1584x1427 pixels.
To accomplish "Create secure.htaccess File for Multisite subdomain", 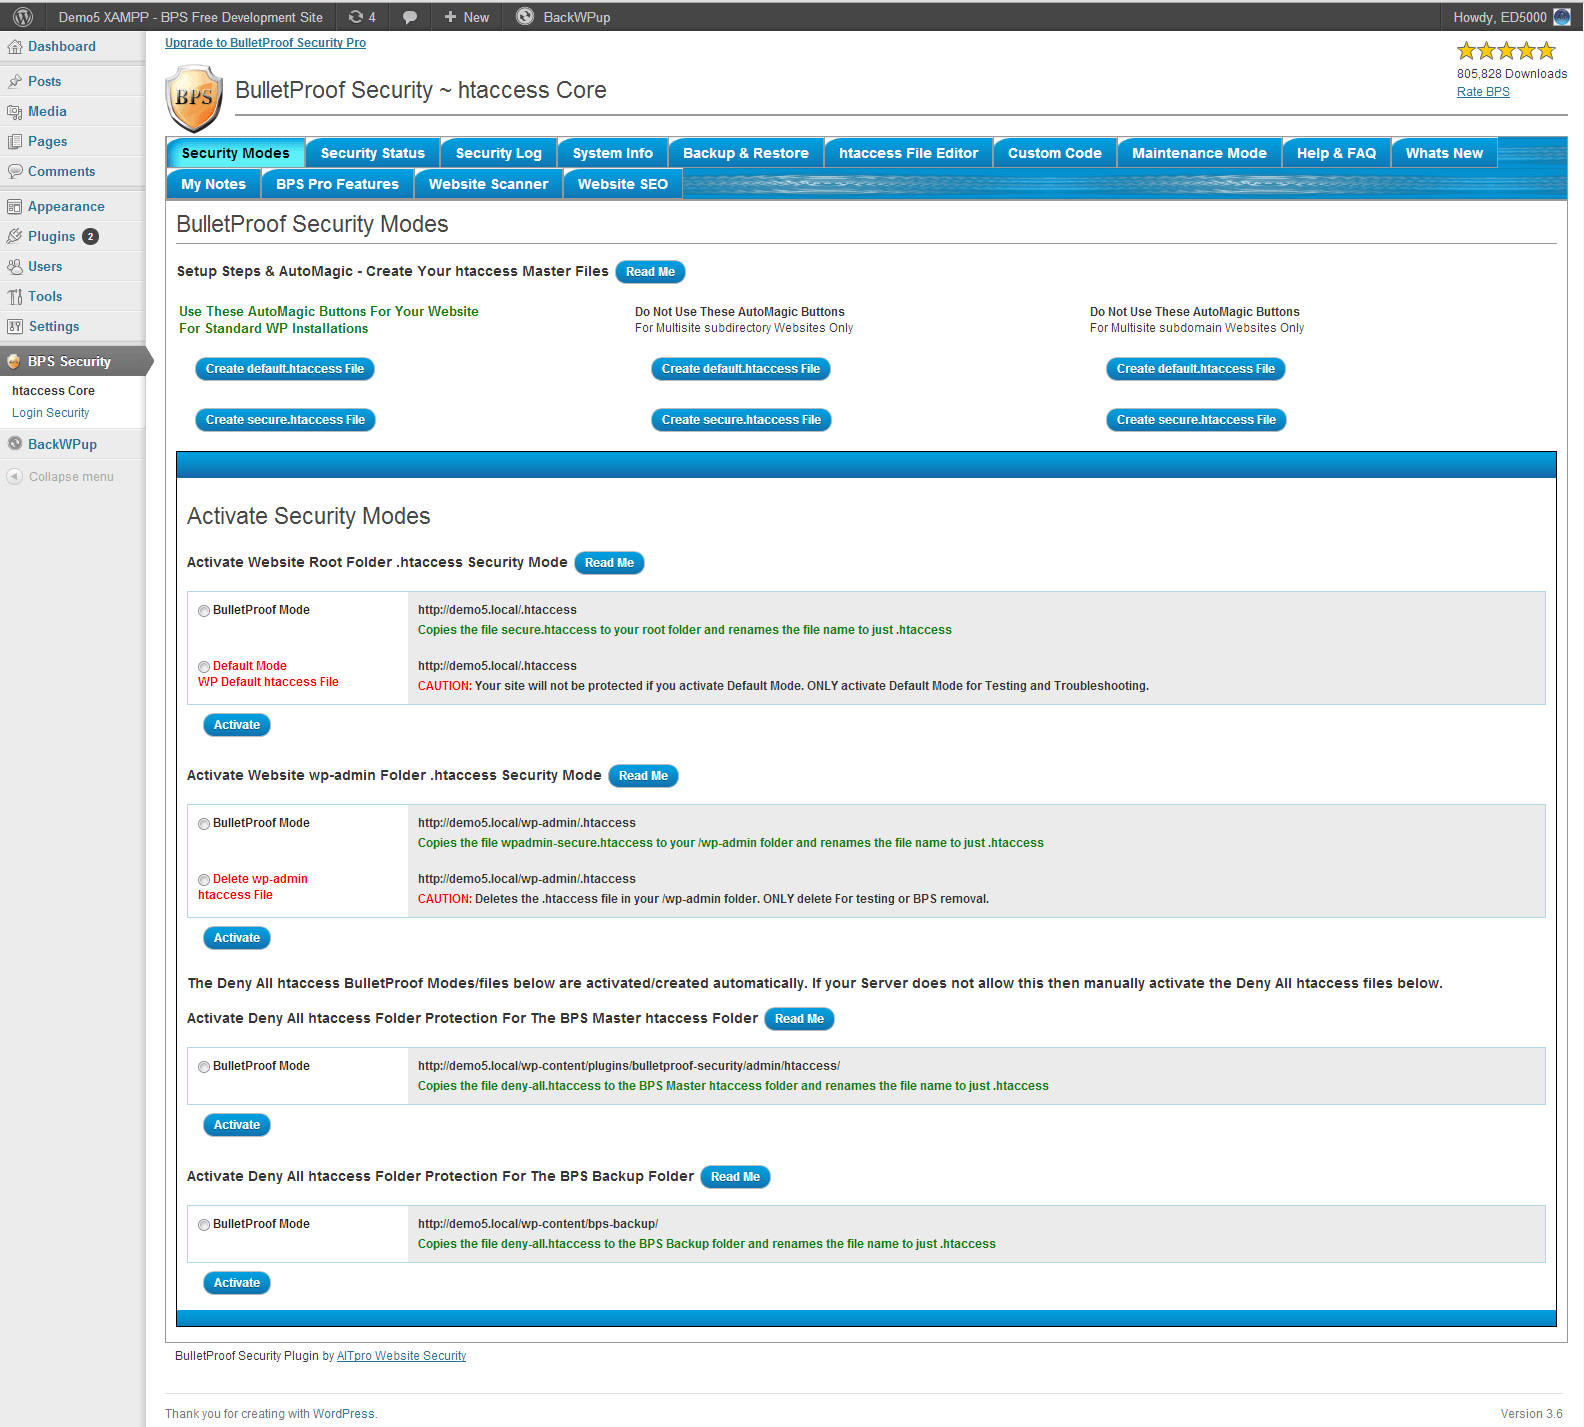I will click(x=1196, y=420).
